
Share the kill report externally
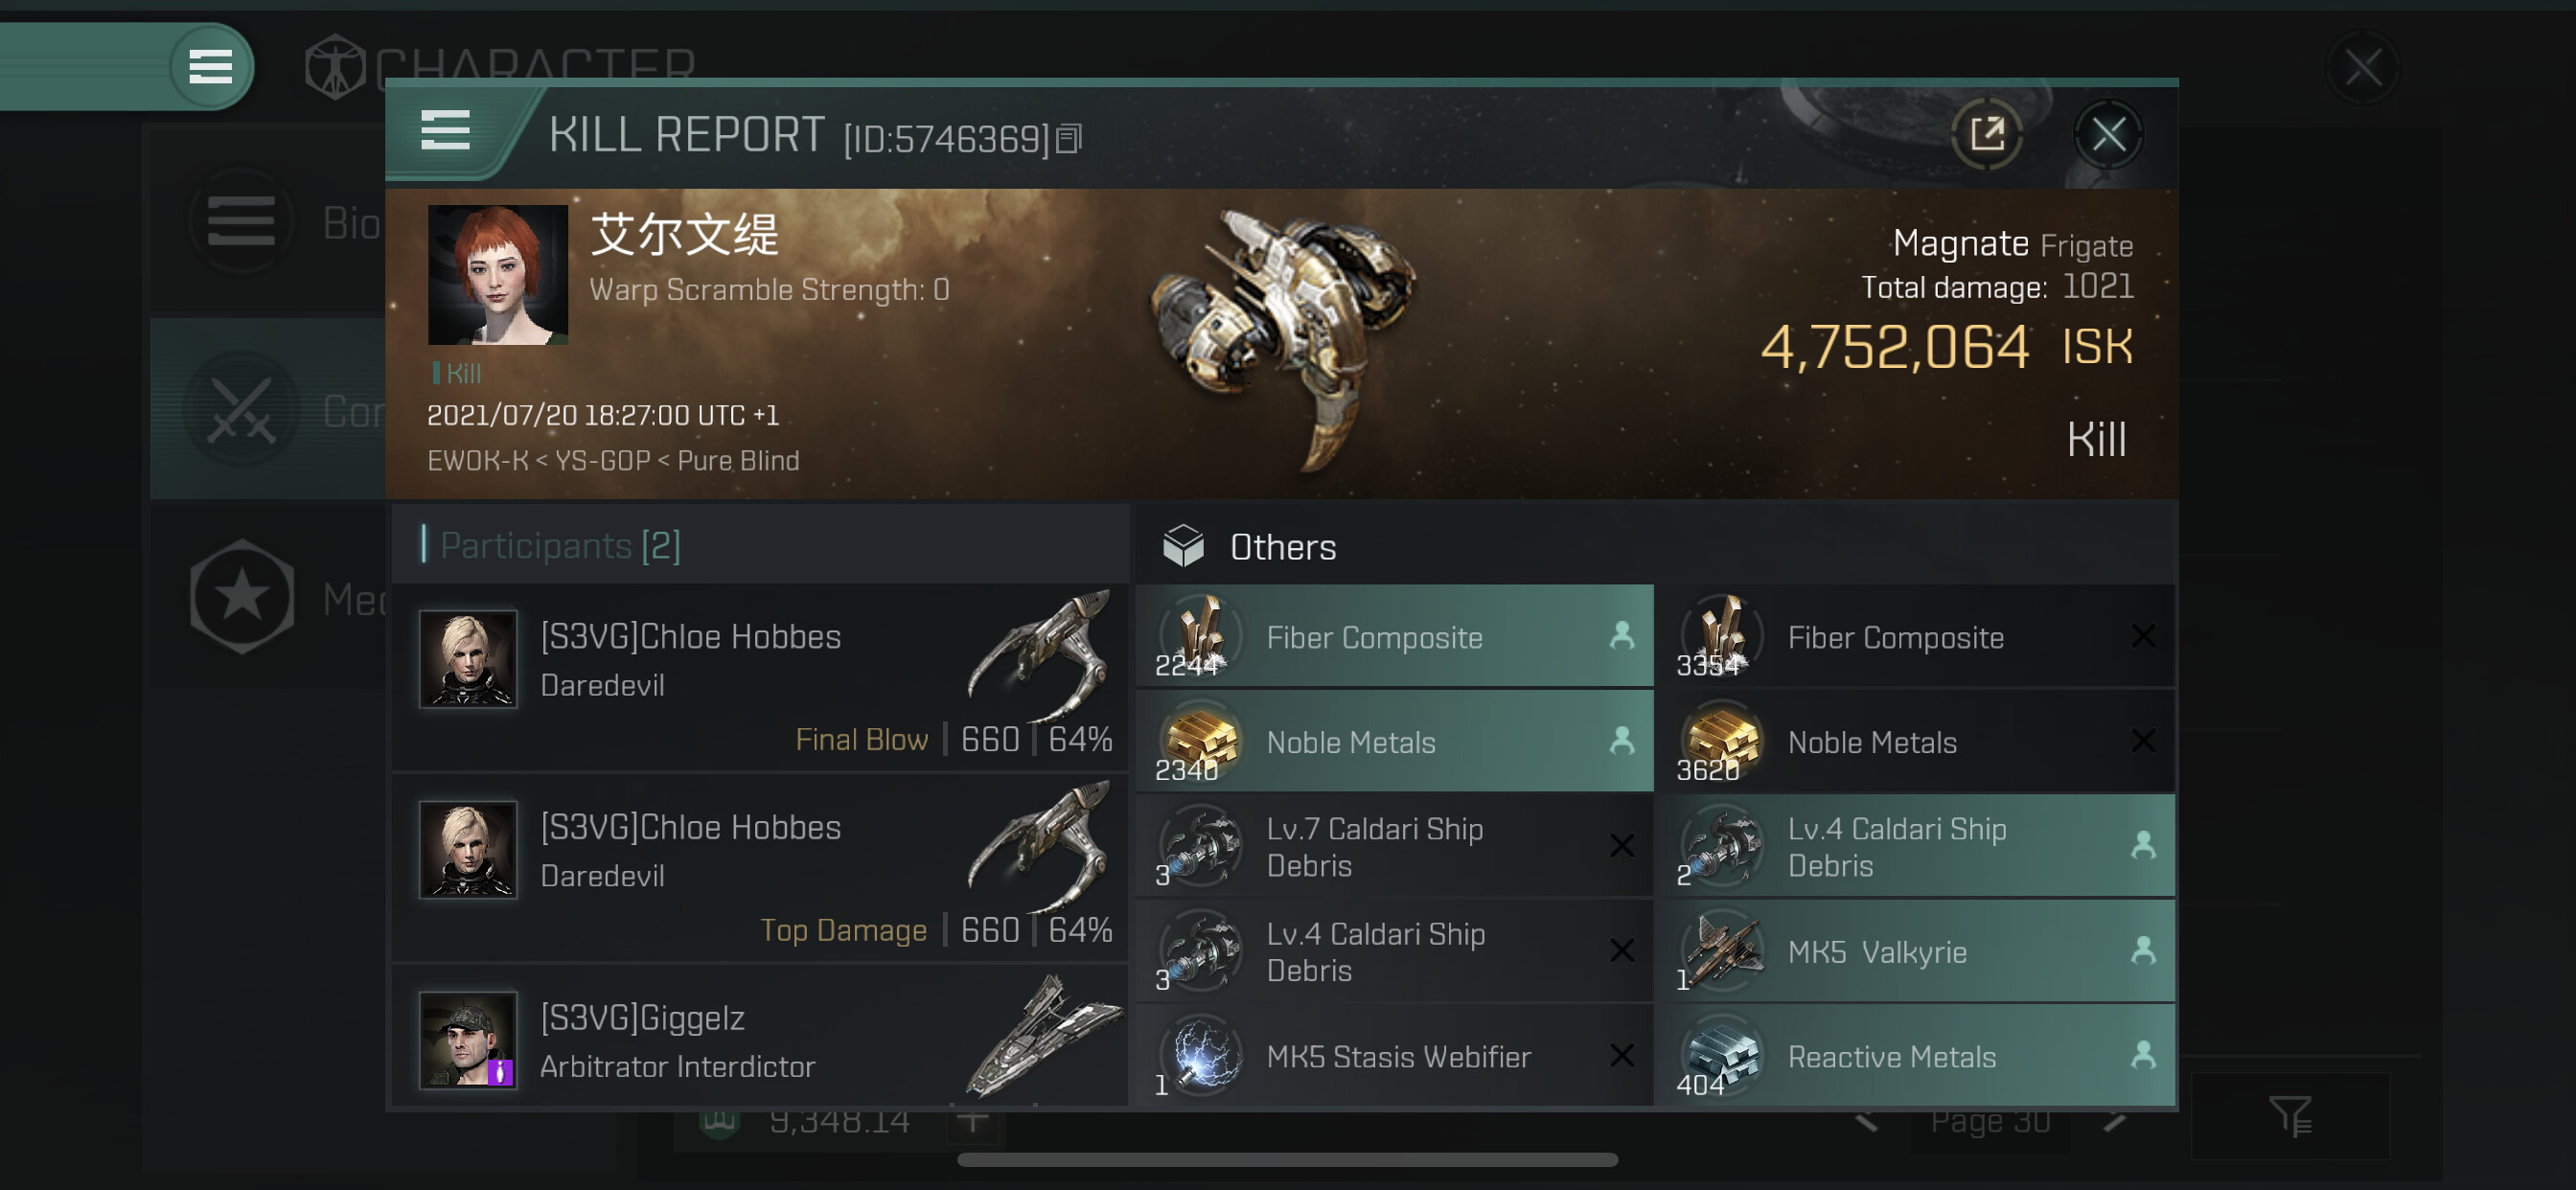(x=1986, y=134)
